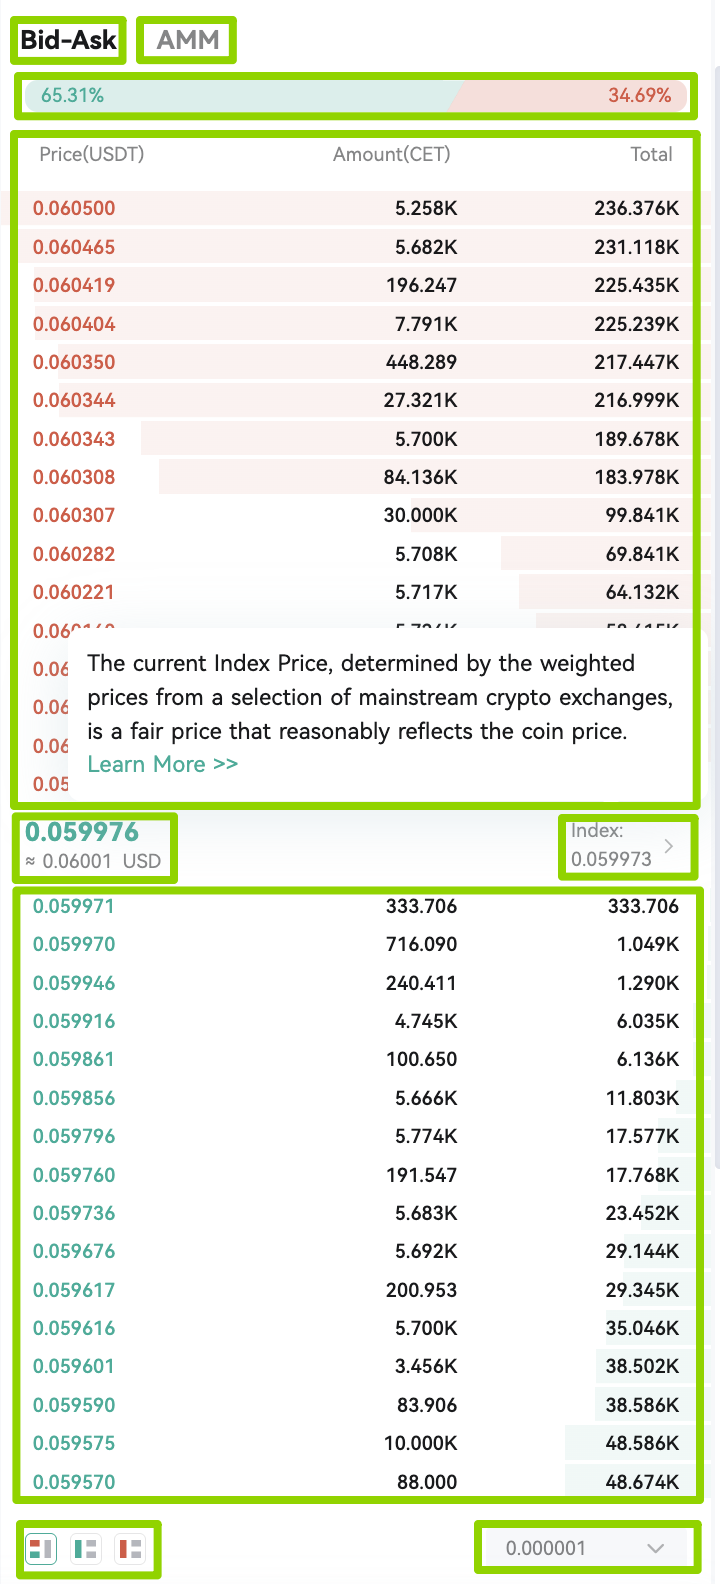Open the Learn More >> link
The image size is (720, 1584).
click(162, 764)
